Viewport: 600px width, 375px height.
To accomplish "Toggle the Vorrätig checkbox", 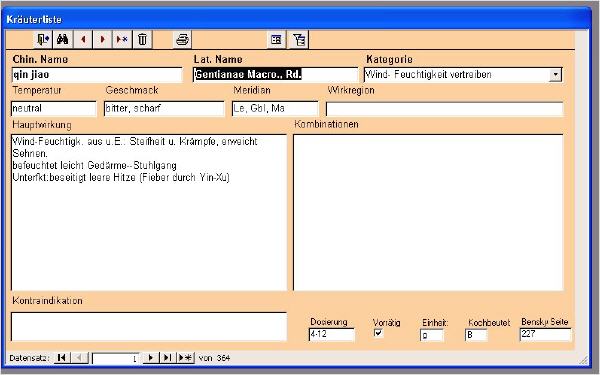I will coord(378,333).
